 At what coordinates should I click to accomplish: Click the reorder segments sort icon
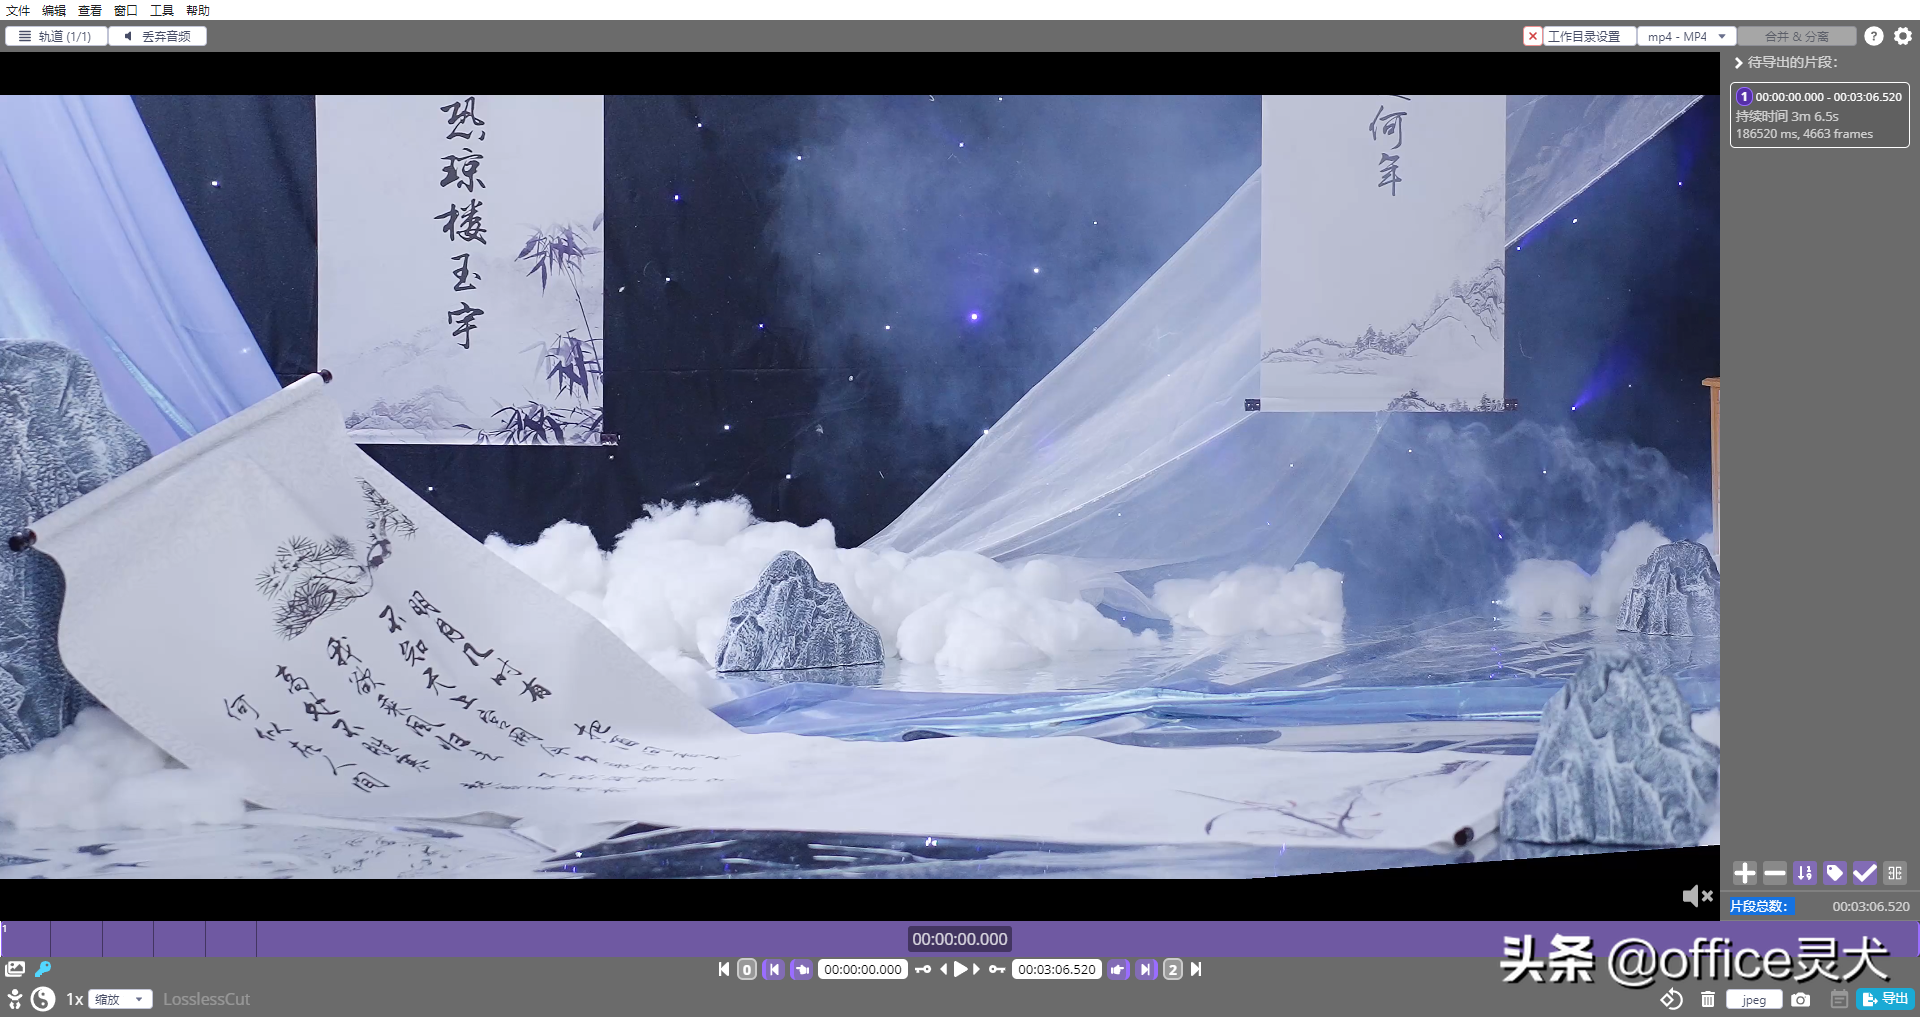click(1805, 873)
